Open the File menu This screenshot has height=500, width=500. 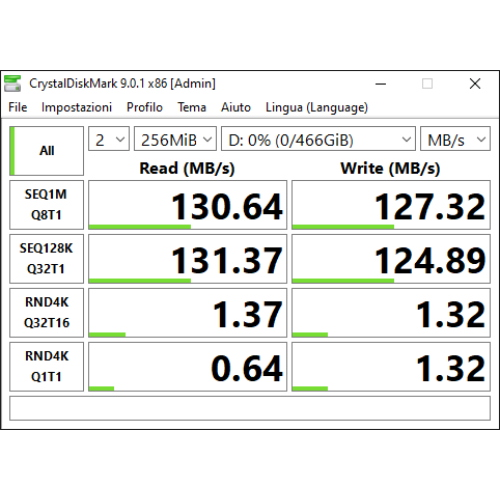tap(18, 107)
